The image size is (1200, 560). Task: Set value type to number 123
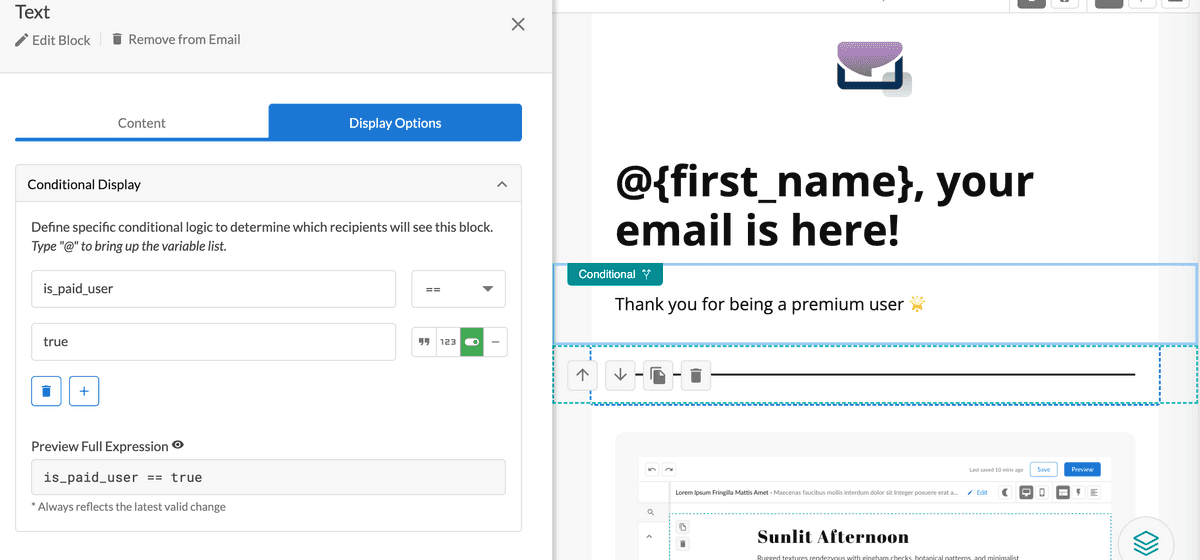click(448, 342)
